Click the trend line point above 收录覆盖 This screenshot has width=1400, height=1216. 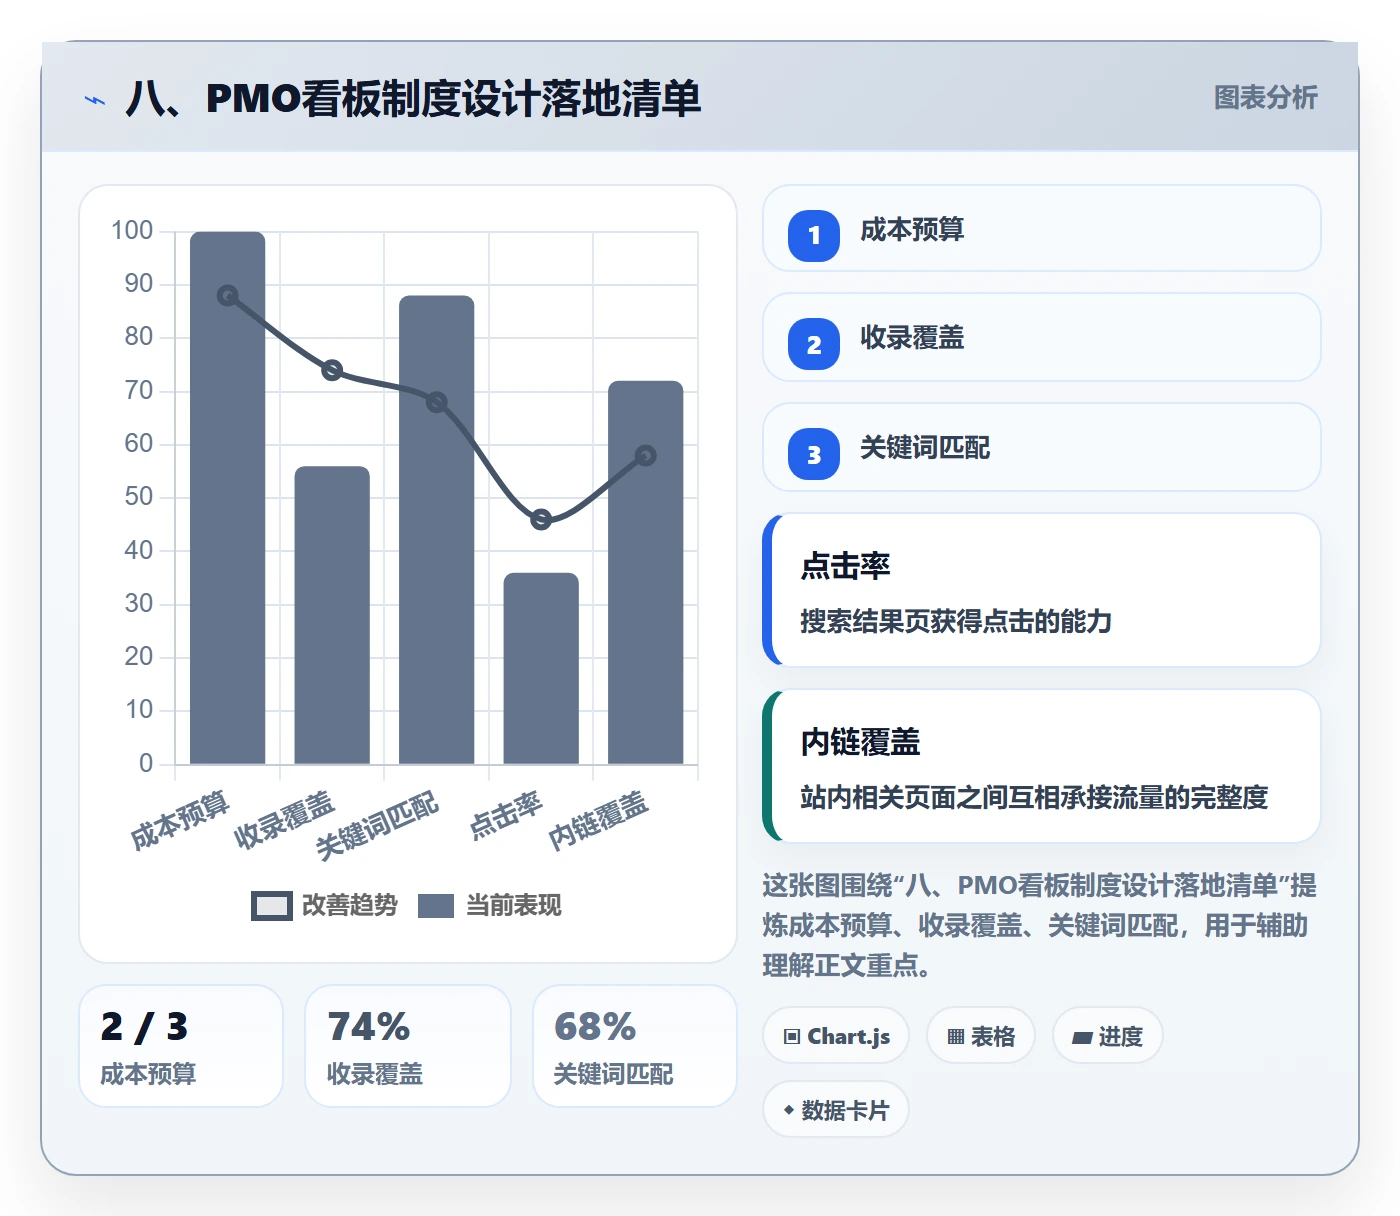point(332,370)
